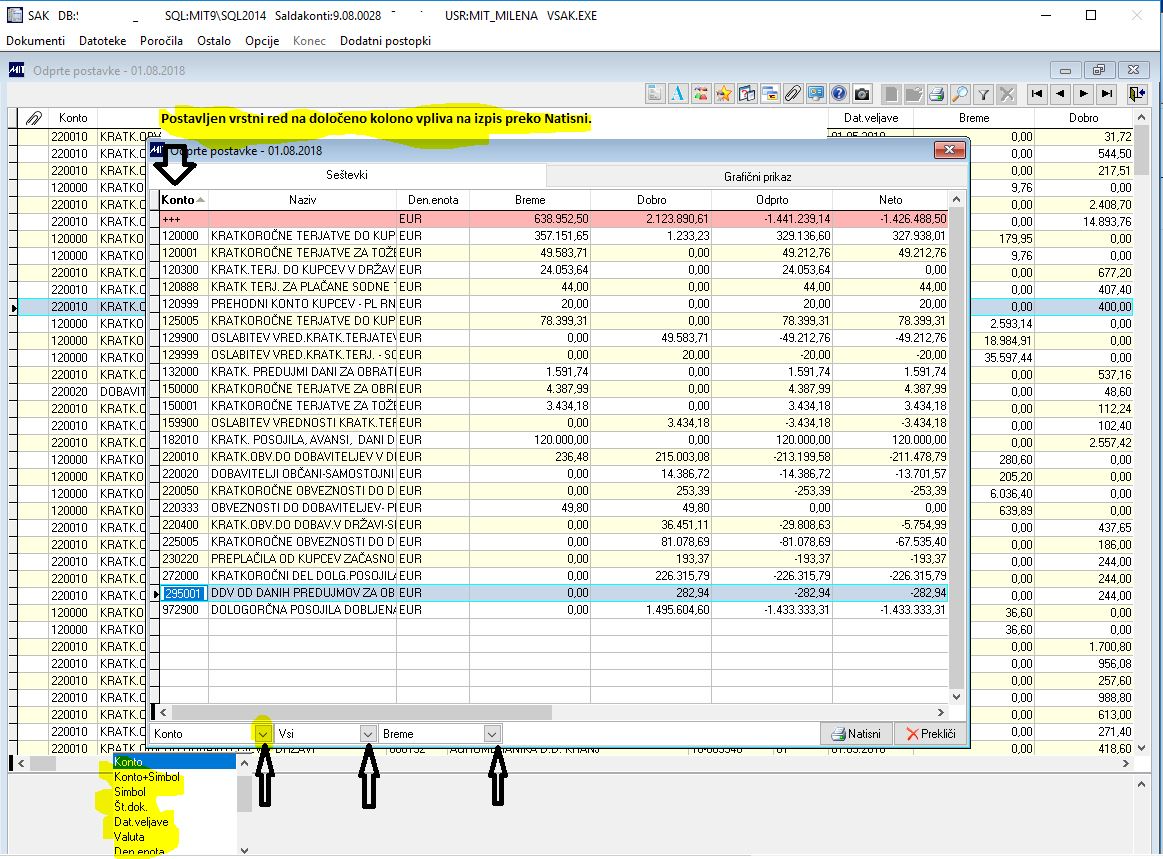Click the printer icon in main toolbar
The height and width of the screenshot is (859, 1163).
click(937, 93)
